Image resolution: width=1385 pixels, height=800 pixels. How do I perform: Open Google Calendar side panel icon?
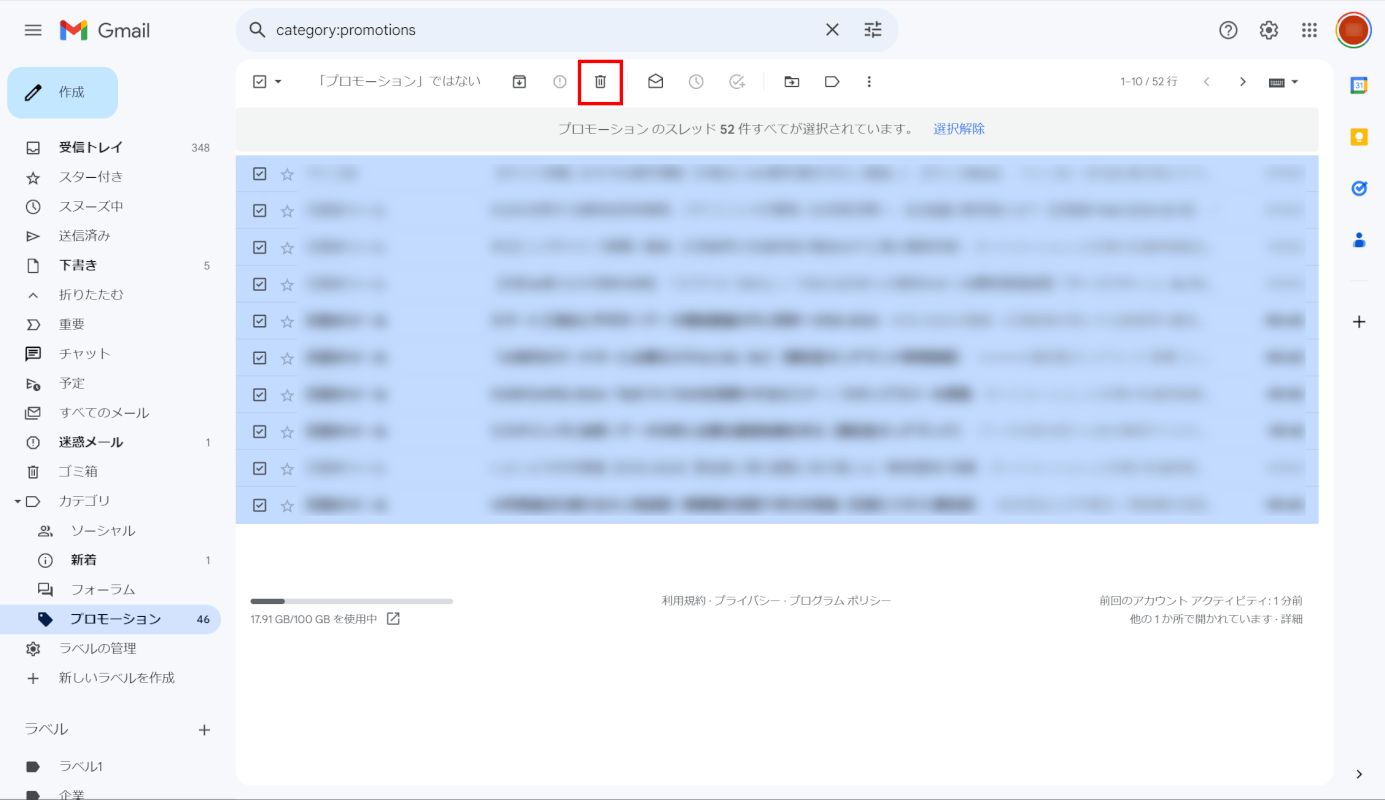point(1359,86)
